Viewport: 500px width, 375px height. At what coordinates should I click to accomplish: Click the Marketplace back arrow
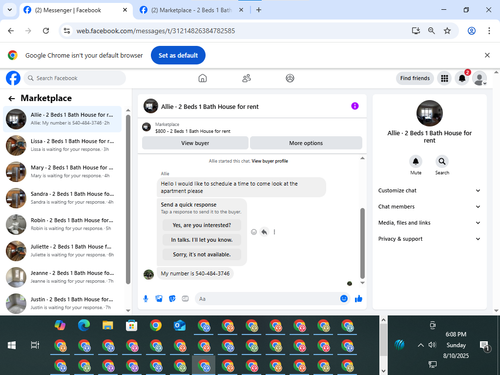click(12, 98)
